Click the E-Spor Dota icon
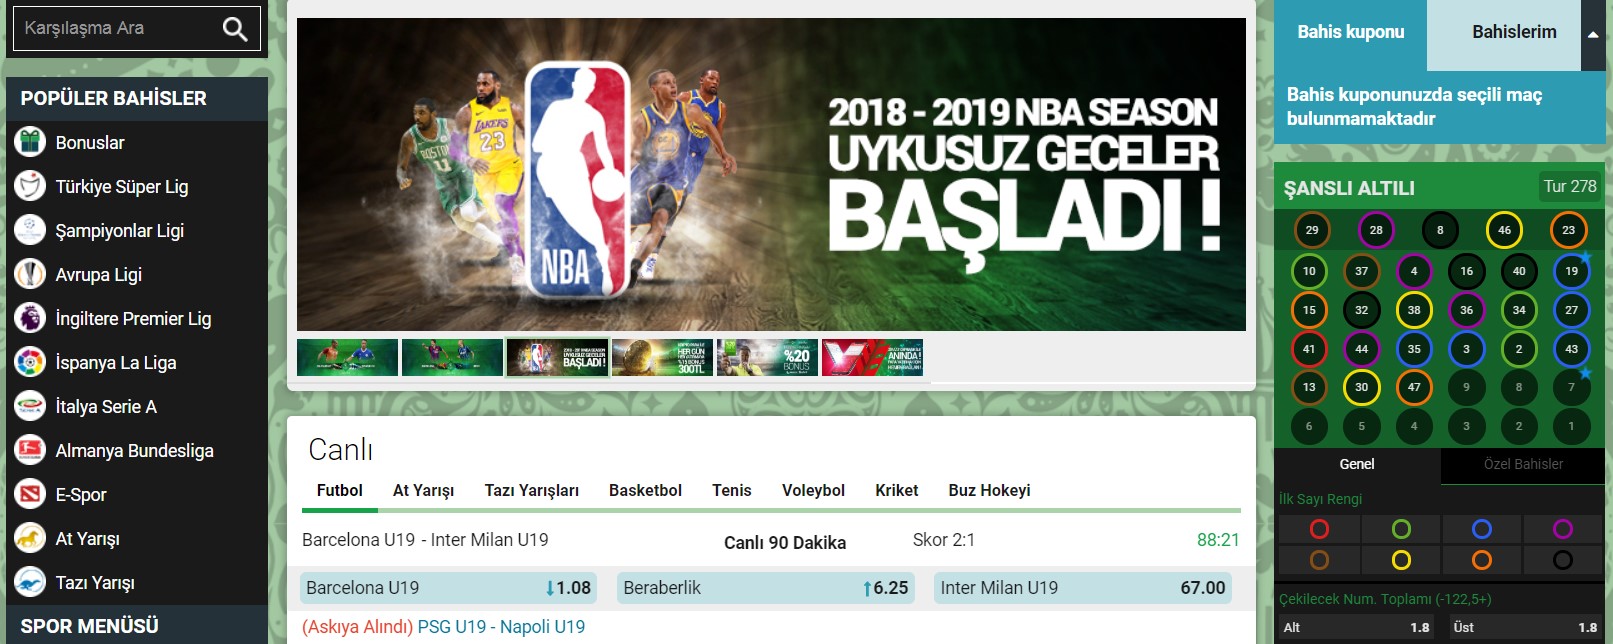 point(30,494)
